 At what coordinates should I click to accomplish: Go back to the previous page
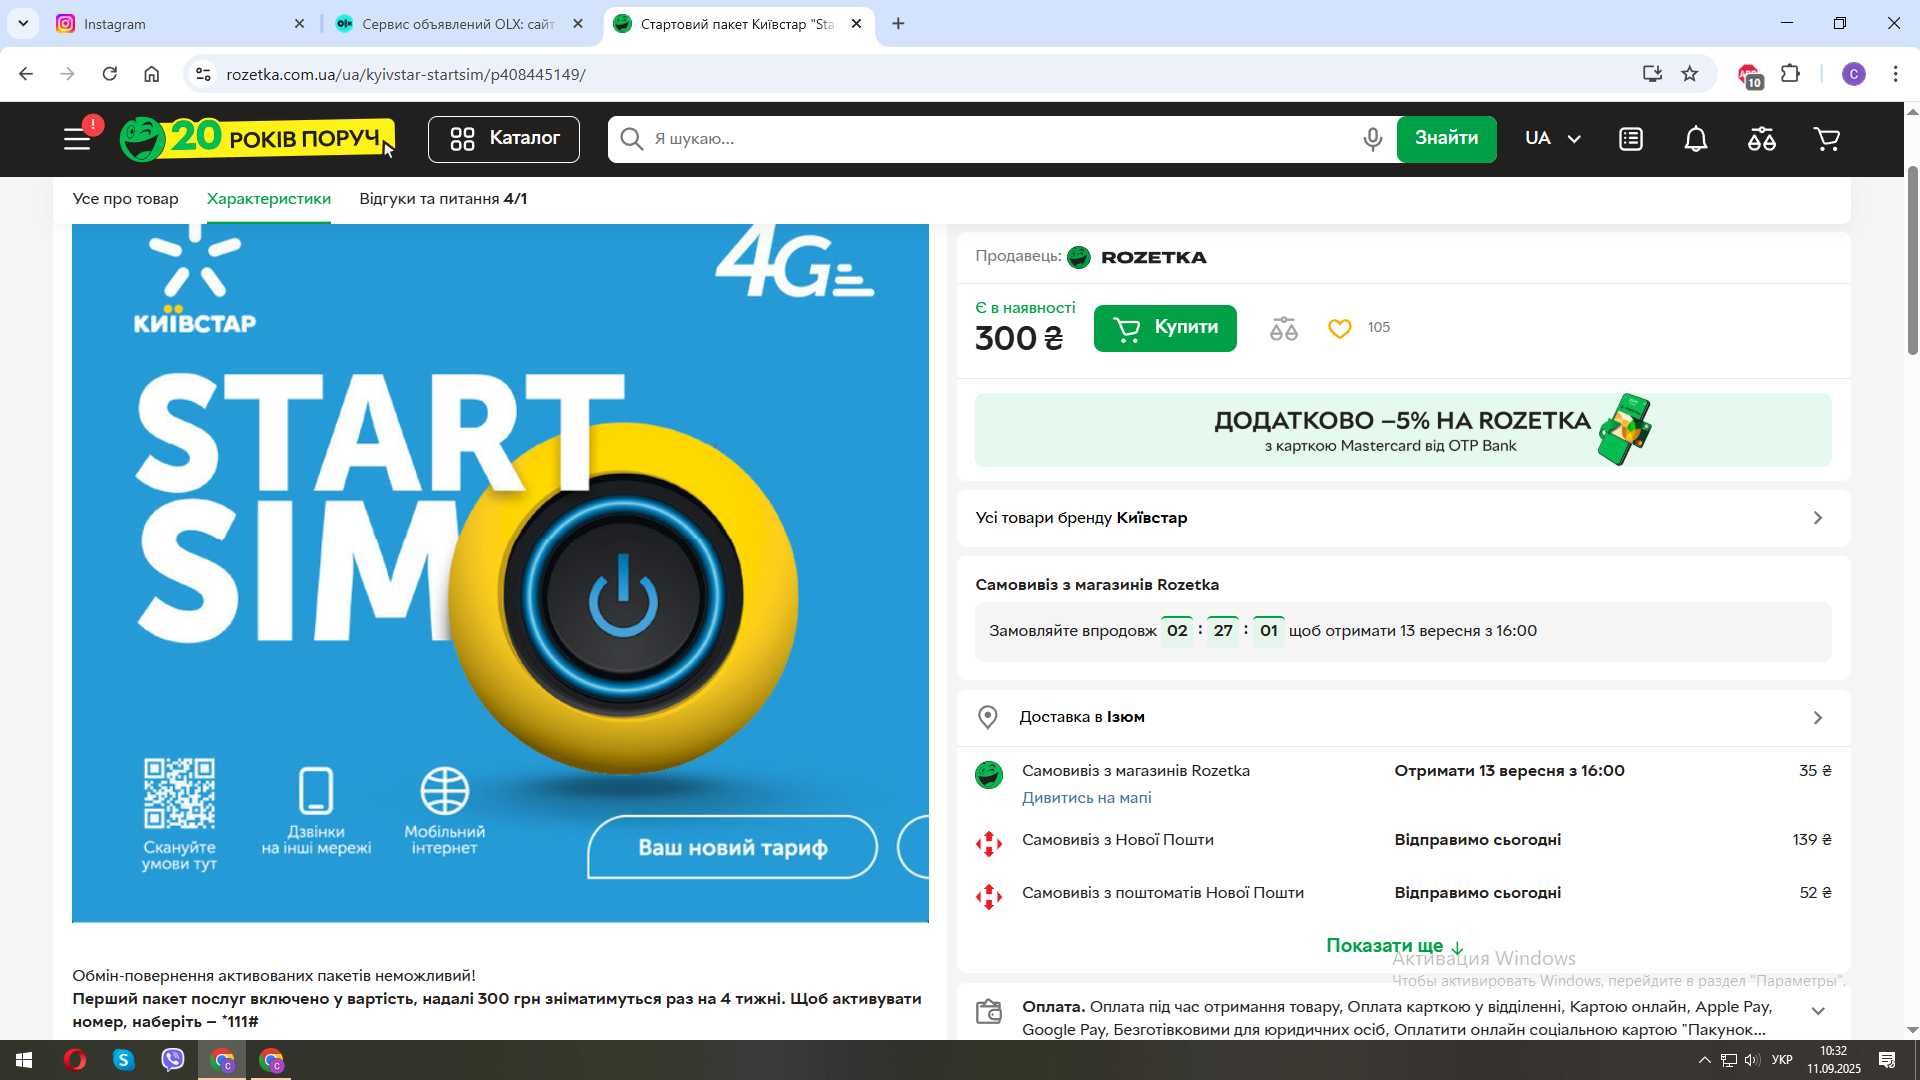(x=27, y=74)
